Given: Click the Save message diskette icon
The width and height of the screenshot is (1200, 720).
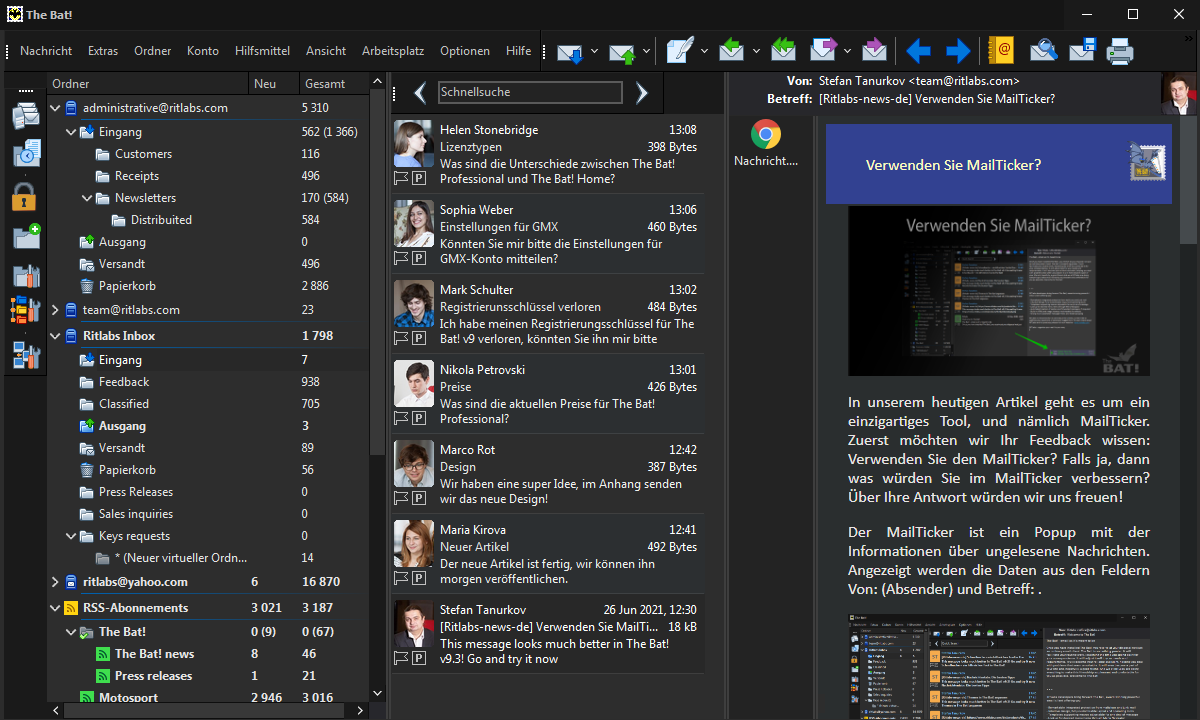Looking at the screenshot, I should click(x=1082, y=51).
